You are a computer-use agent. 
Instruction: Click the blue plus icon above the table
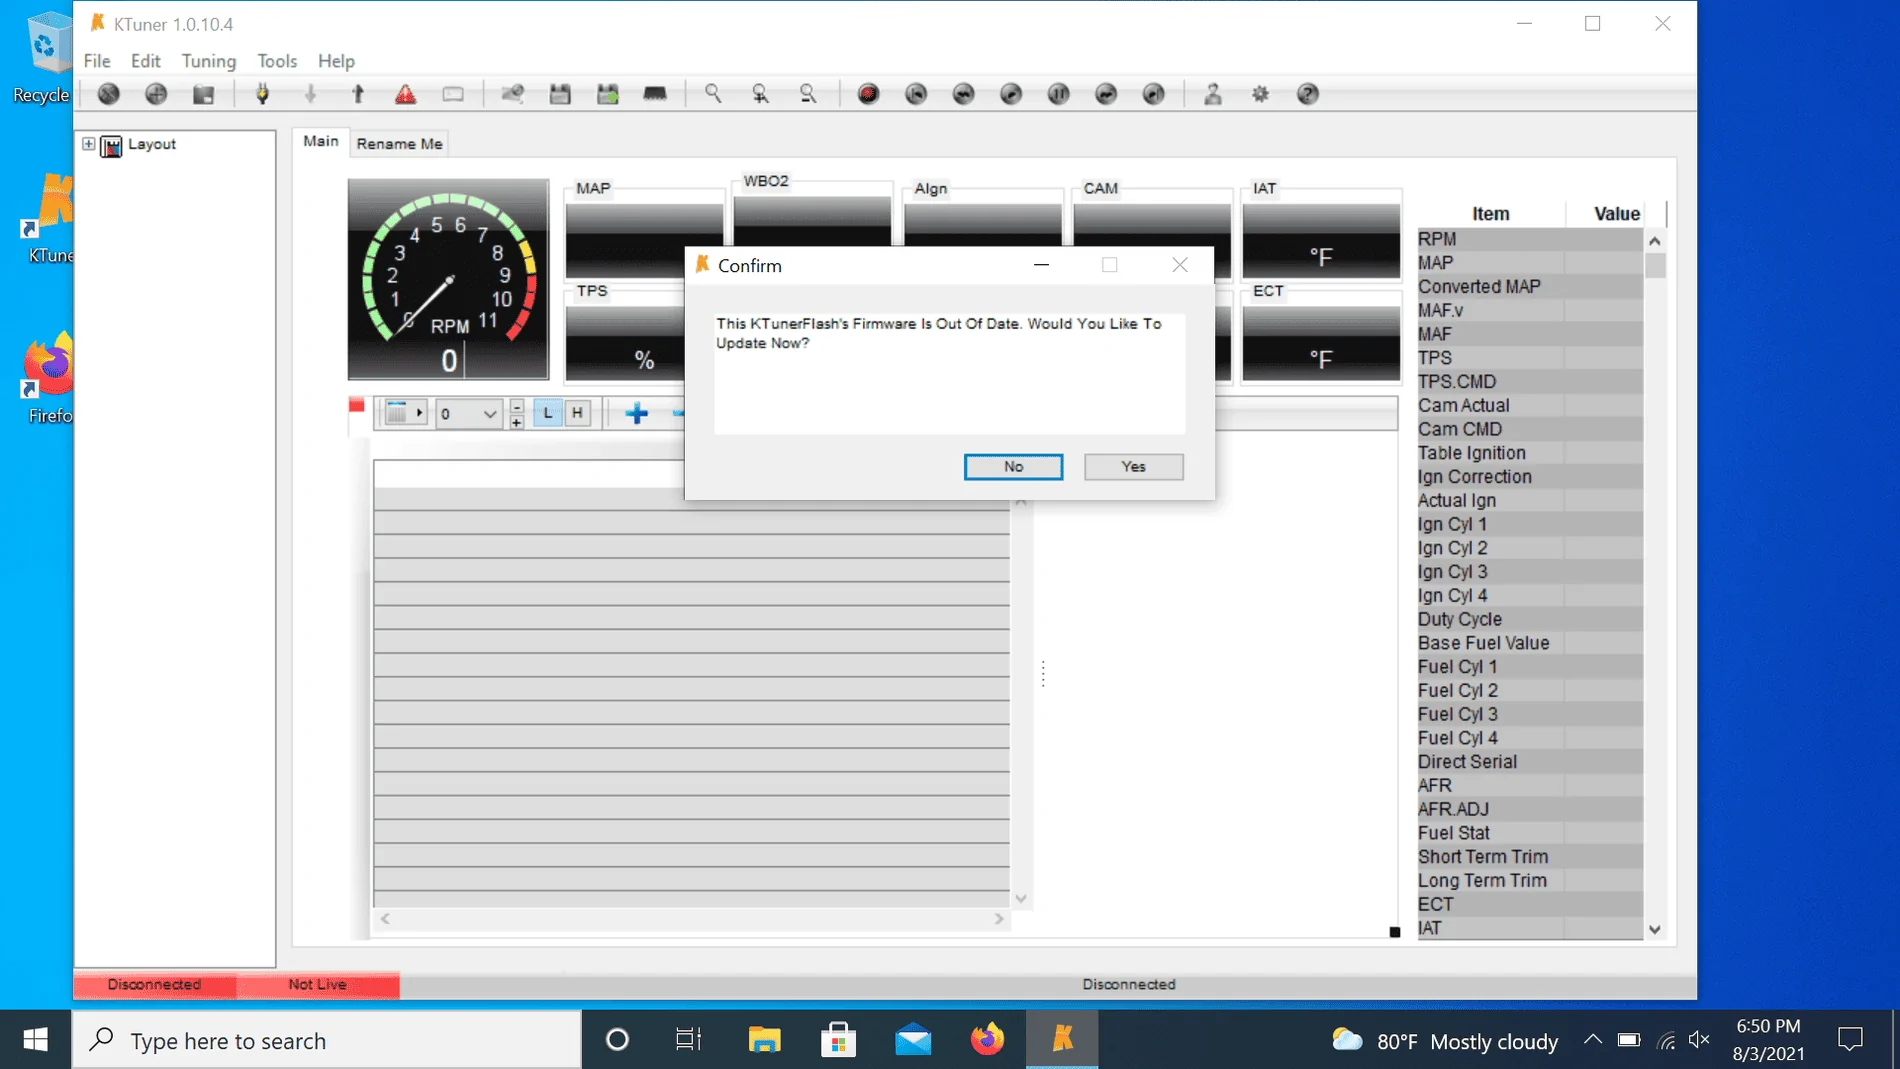(636, 413)
